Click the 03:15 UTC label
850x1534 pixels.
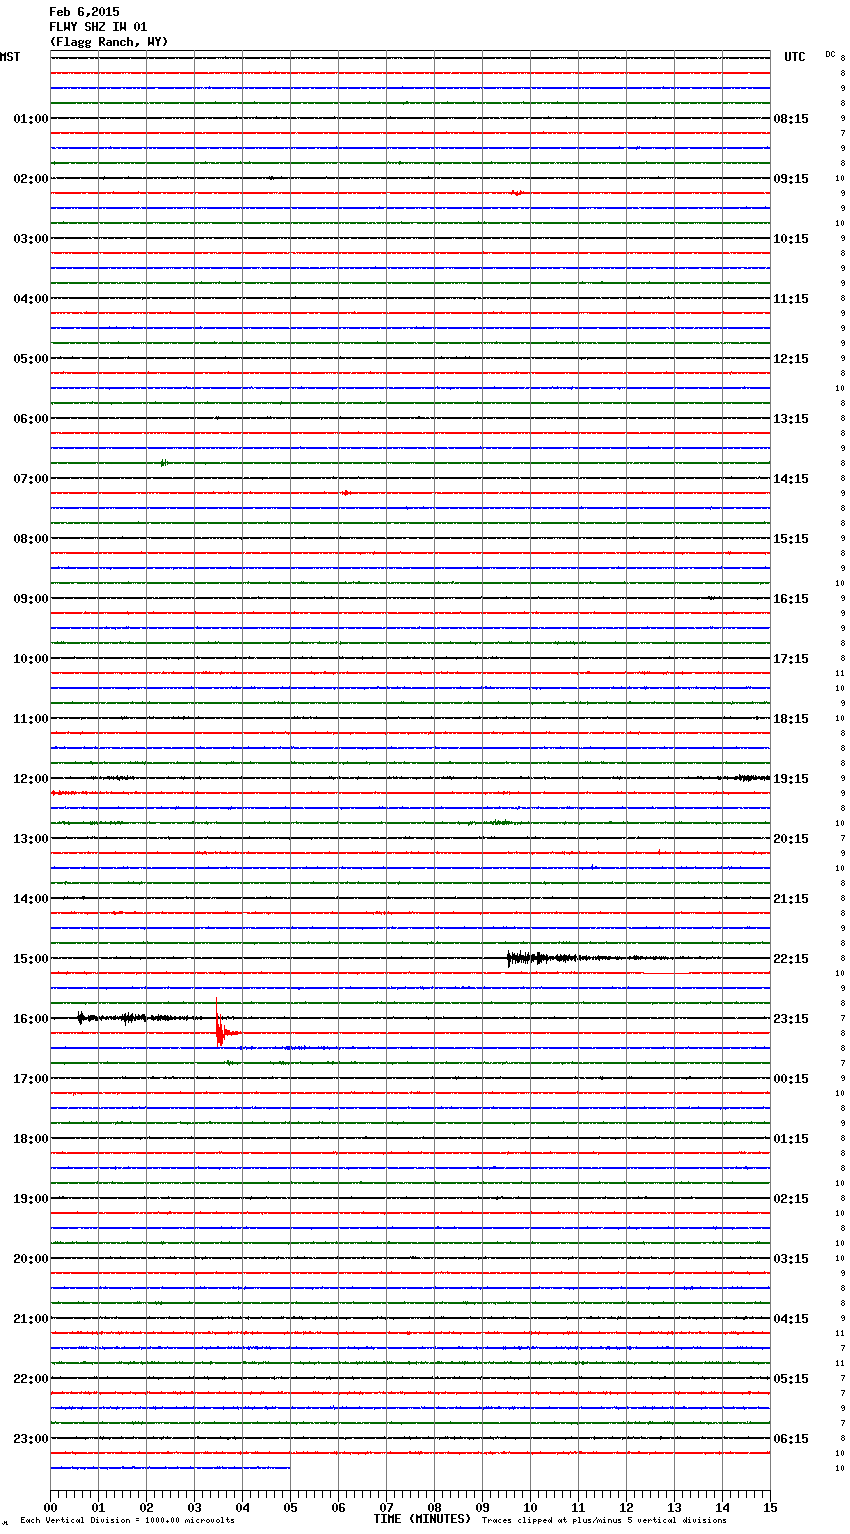pyautogui.click(x=791, y=1259)
